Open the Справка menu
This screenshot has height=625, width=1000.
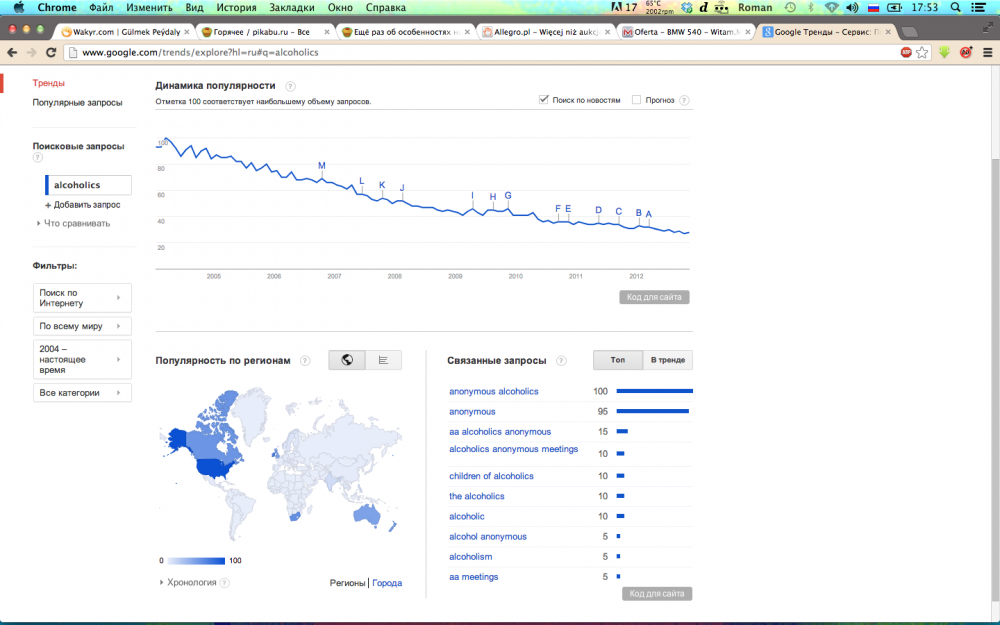(x=386, y=8)
